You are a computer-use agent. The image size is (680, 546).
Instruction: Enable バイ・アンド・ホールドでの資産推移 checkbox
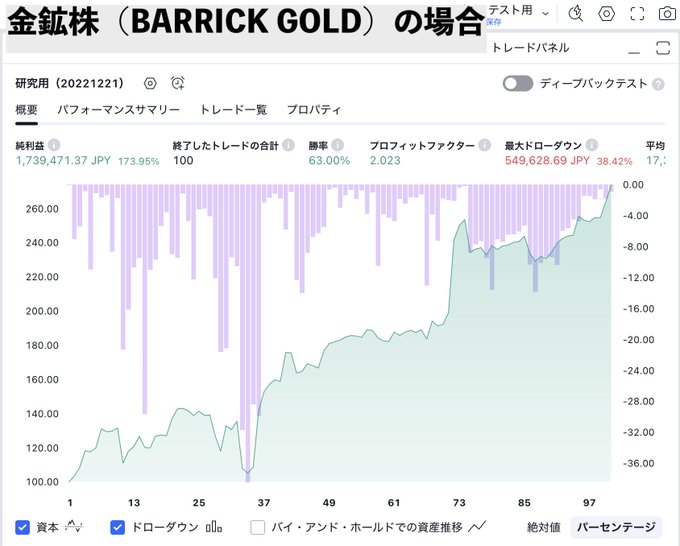(x=258, y=528)
